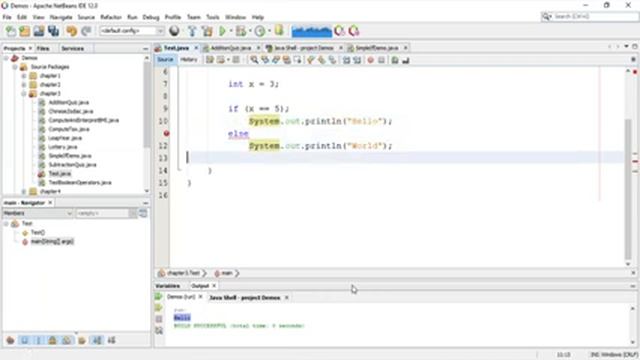
Task: Select ComputeTax.java in project tree
Action: tap(69, 129)
